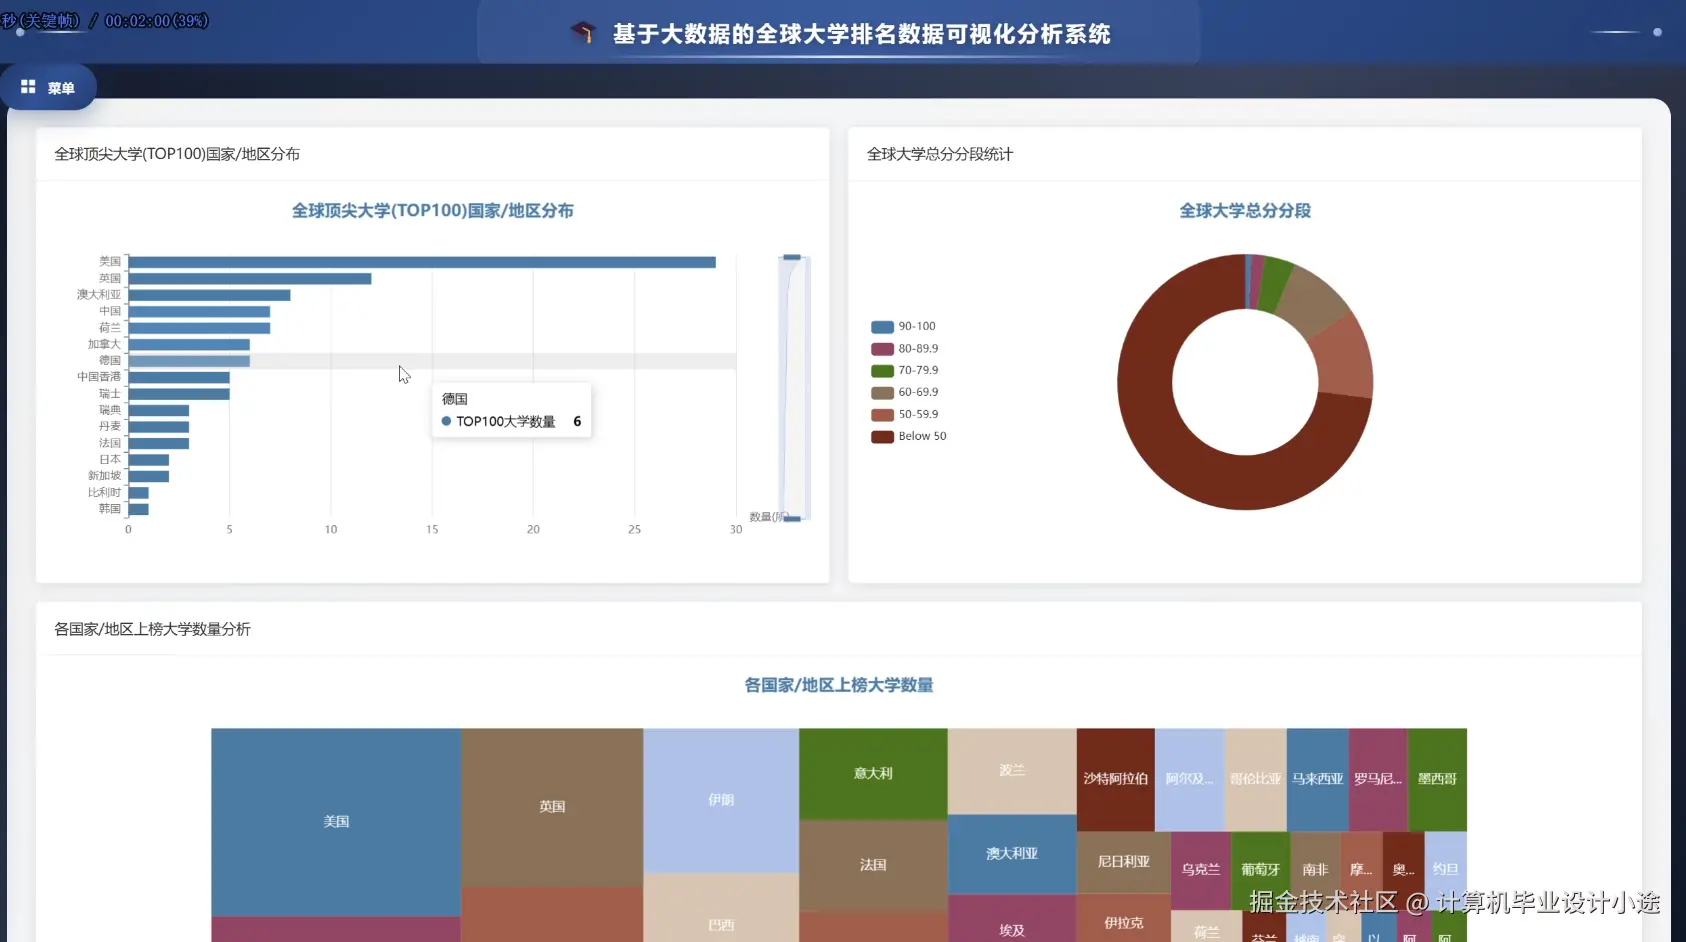Select 马来西亚 block in treemap
Image resolution: width=1686 pixels, height=942 pixels.
pos(1318,779)
